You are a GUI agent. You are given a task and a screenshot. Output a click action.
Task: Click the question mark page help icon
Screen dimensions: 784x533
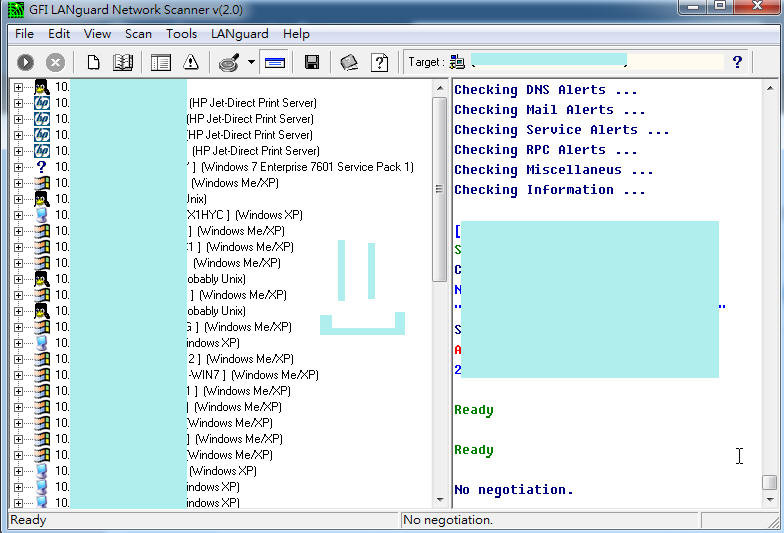(x=380, y=62)
